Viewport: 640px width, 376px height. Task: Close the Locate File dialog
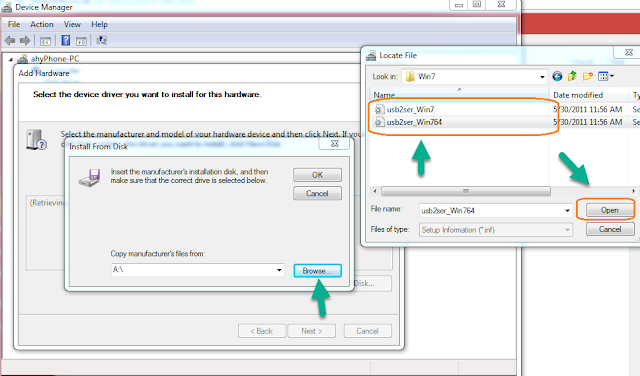point(629,52)
